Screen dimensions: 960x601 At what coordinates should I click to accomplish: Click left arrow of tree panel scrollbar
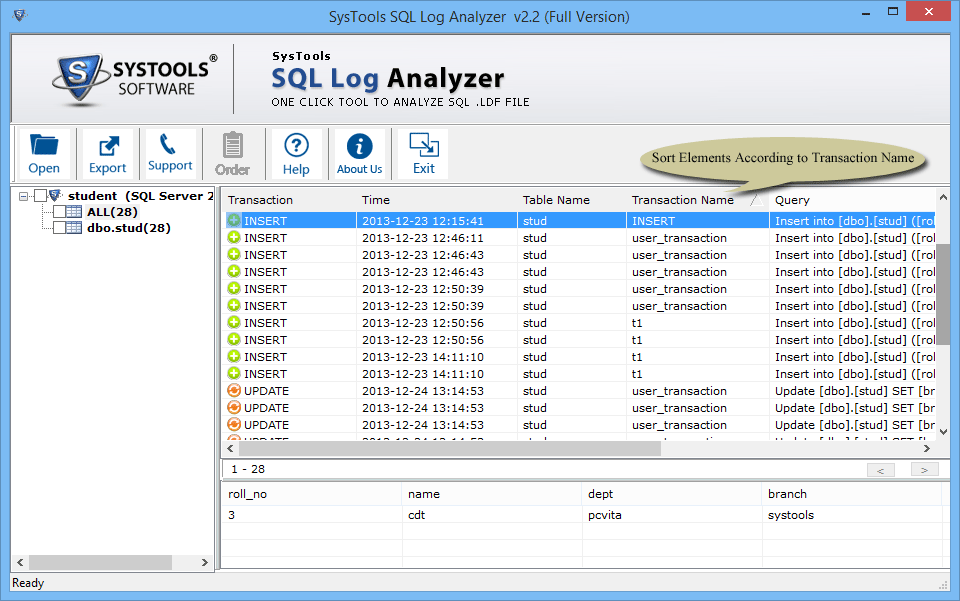[x=20, y=562]
